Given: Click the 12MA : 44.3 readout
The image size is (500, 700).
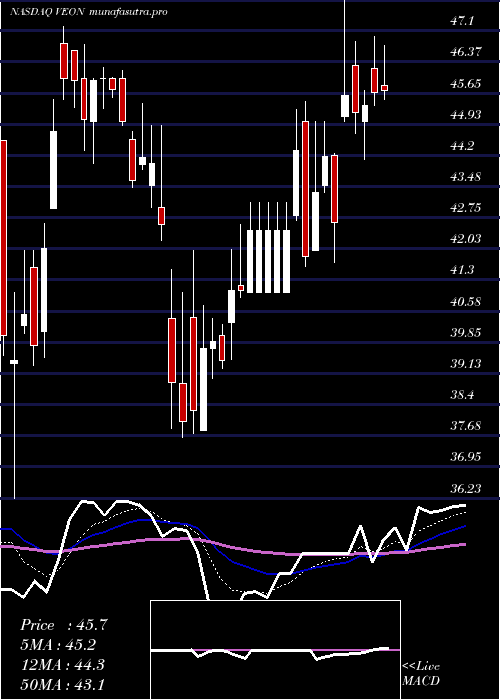Looking at the screenshot, I should coord(63,665).
